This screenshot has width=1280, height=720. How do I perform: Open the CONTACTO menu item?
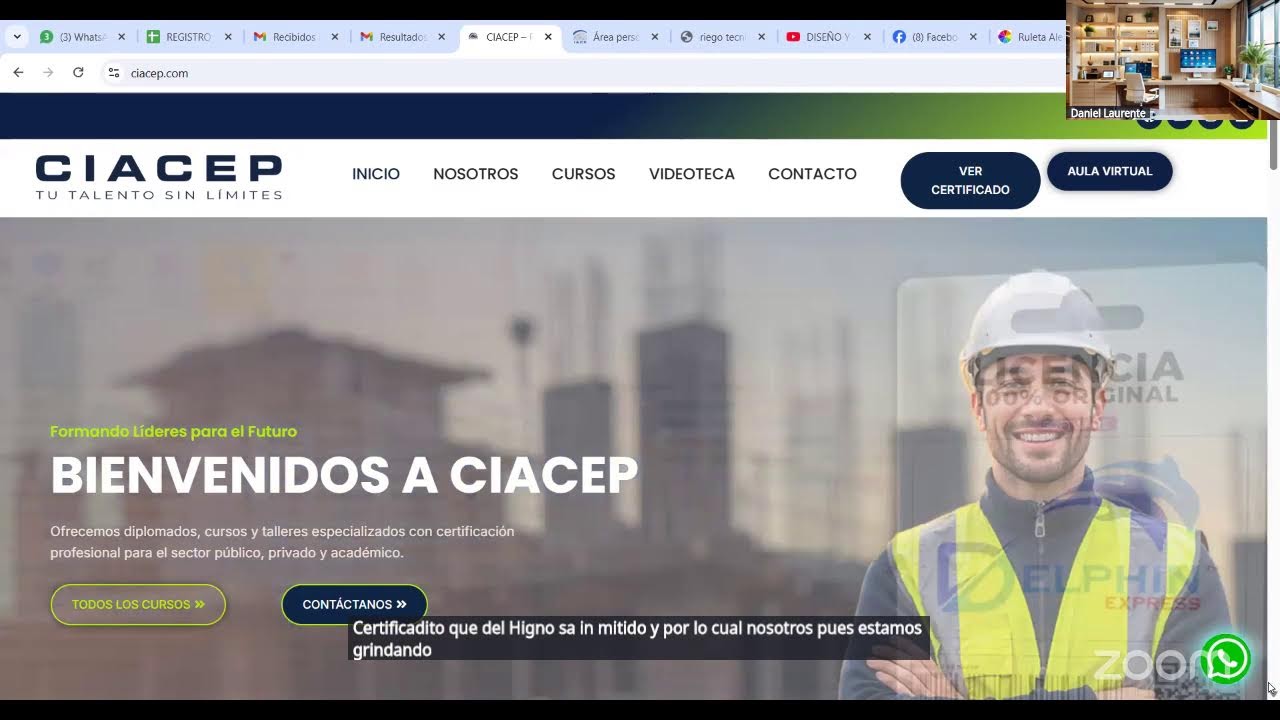[812, 174]
